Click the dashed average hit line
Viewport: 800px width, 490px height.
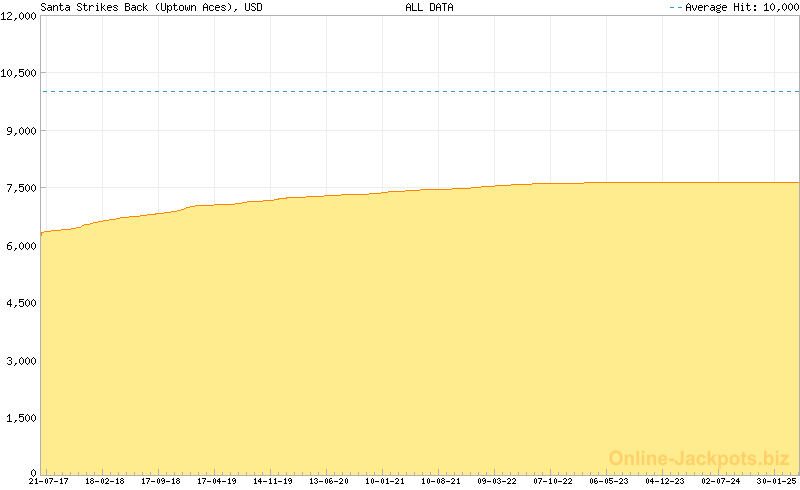(x=420, y=91)
